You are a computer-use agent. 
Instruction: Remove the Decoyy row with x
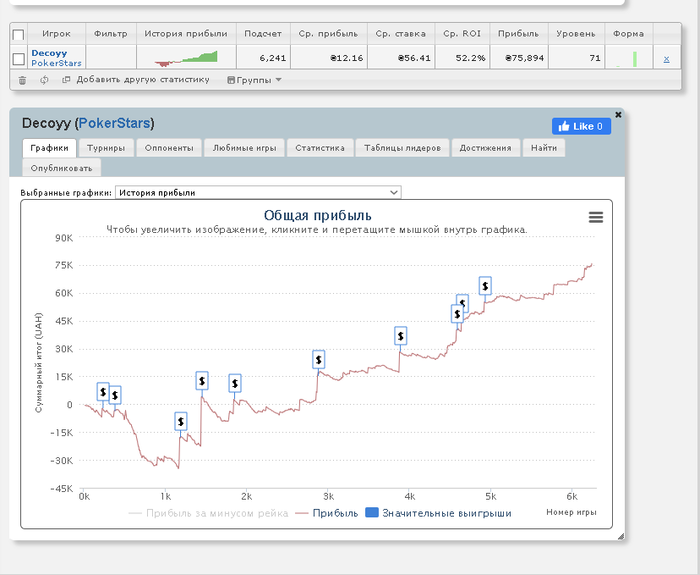pyautogui.click(x=666, y=59)
